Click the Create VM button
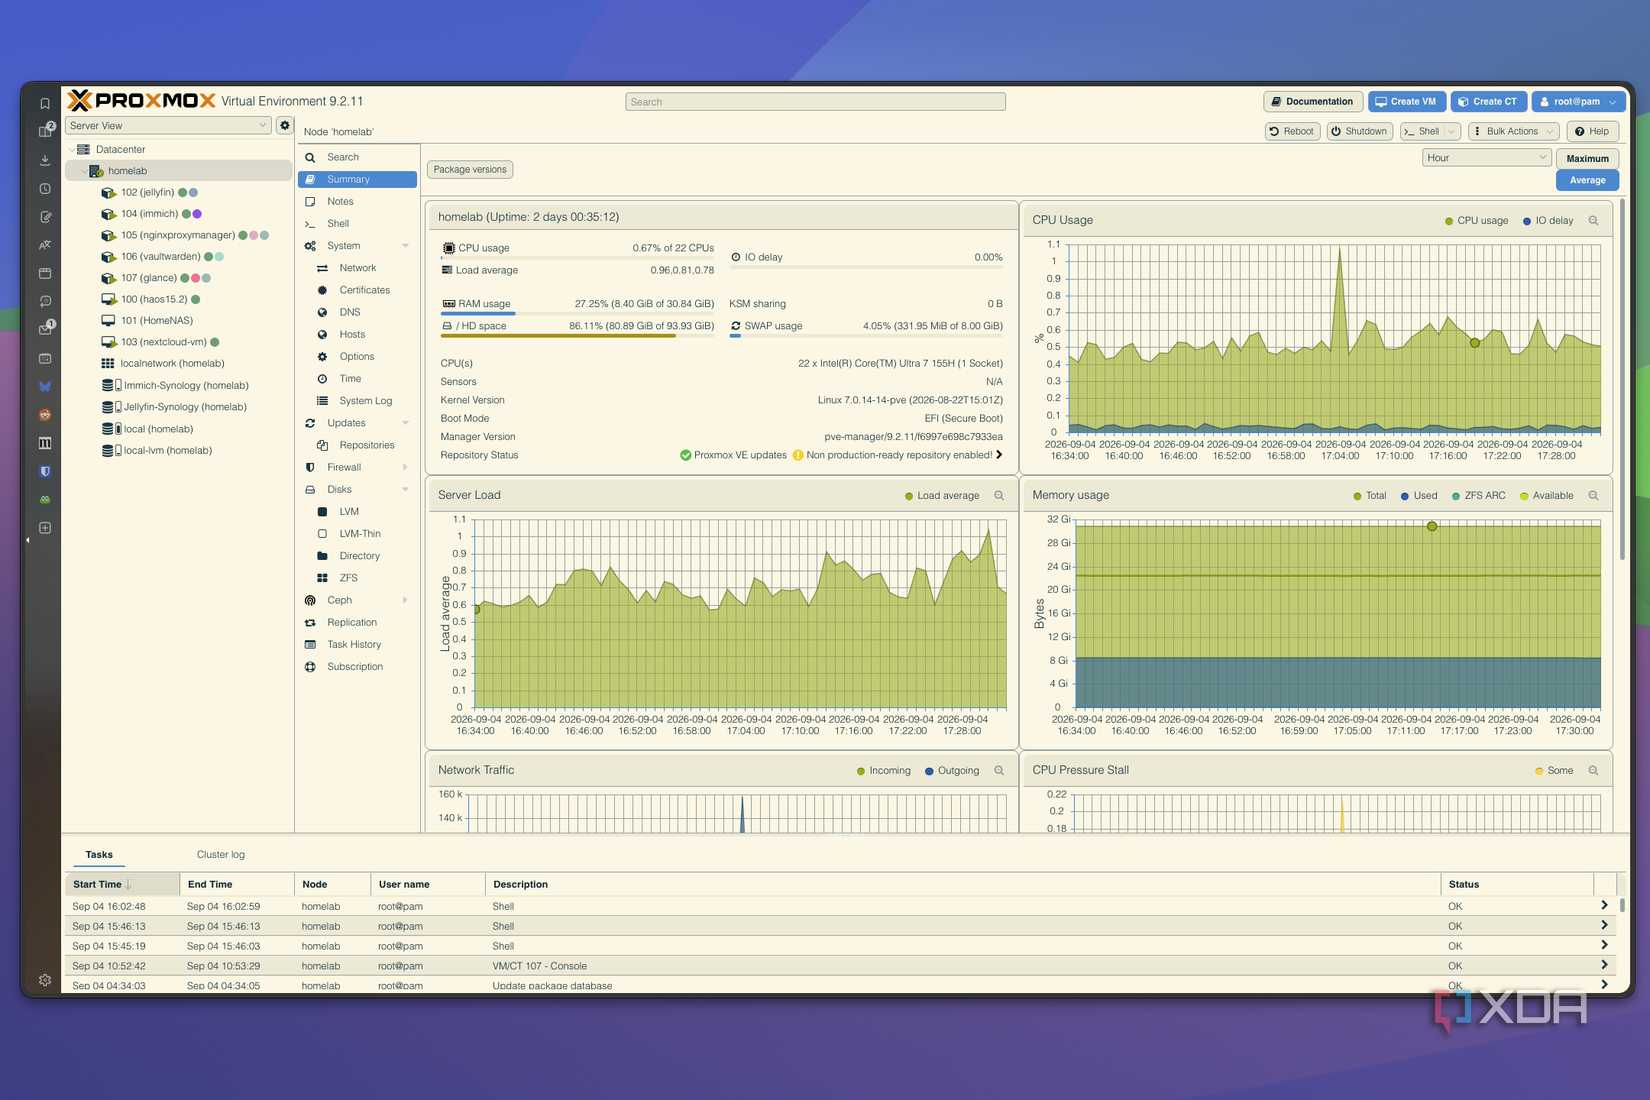 (x=1405, y=102)
